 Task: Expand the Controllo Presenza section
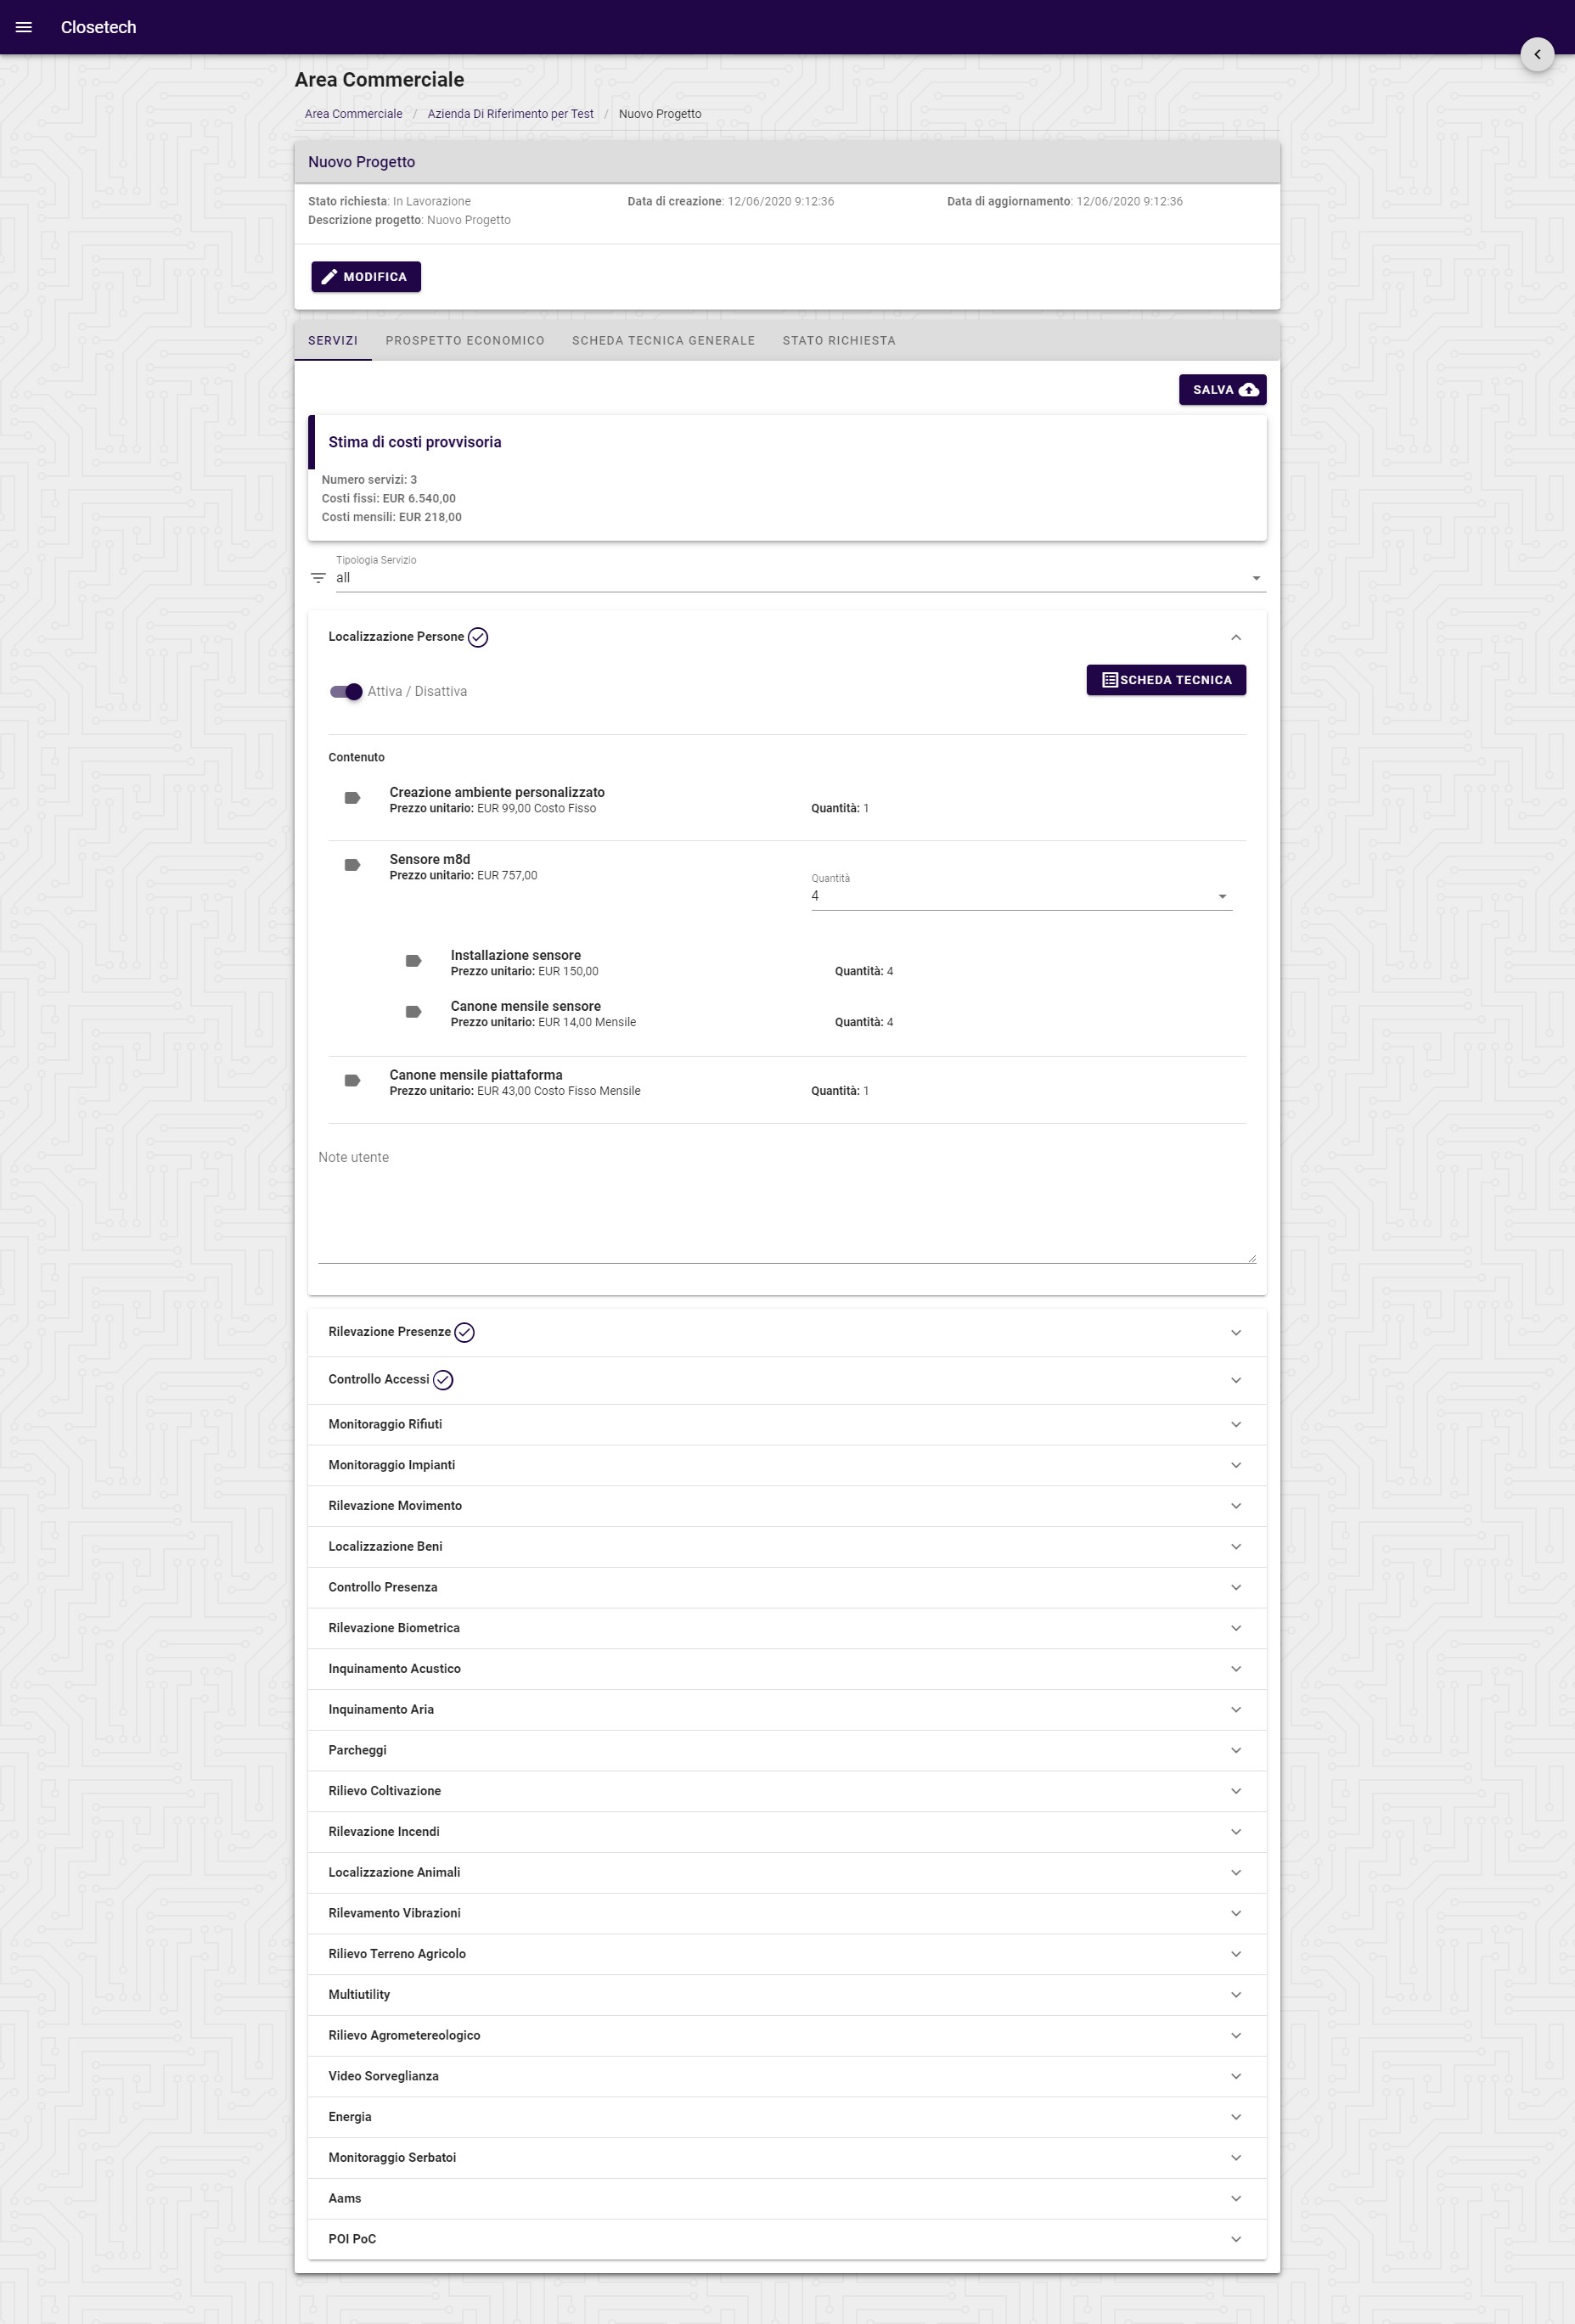tap(787, 1587)
